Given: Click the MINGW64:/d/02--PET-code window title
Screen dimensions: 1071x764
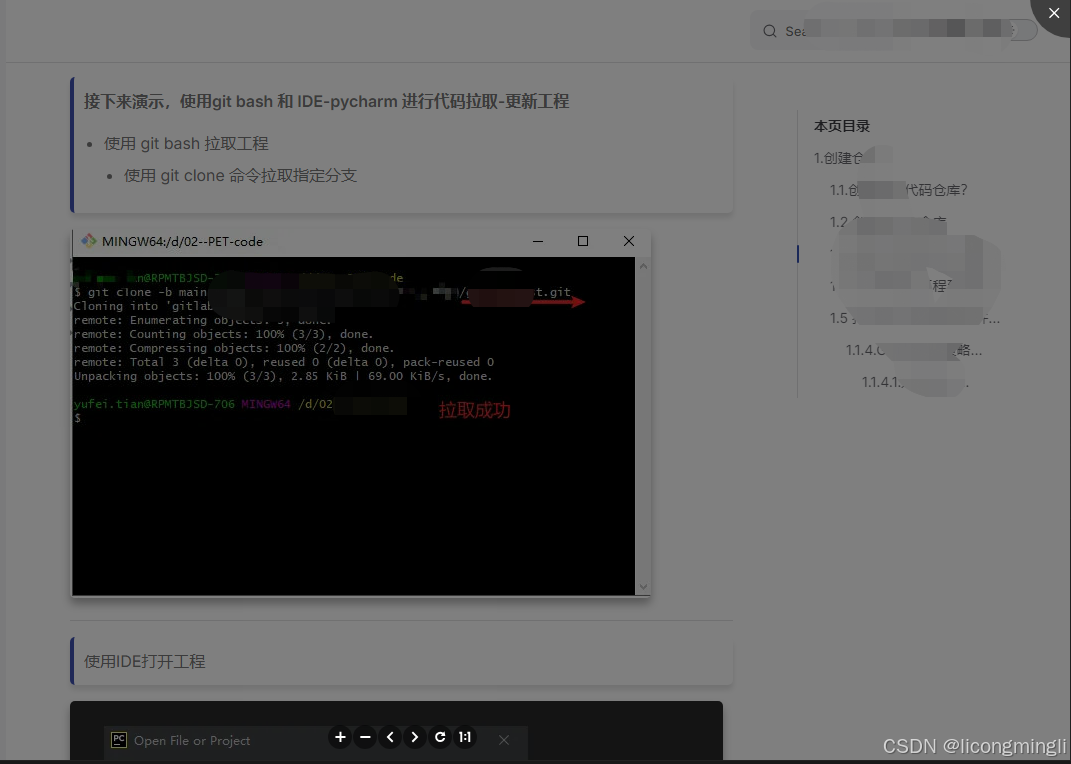Looking at the screenshot, I should click(x=182, y=241).
